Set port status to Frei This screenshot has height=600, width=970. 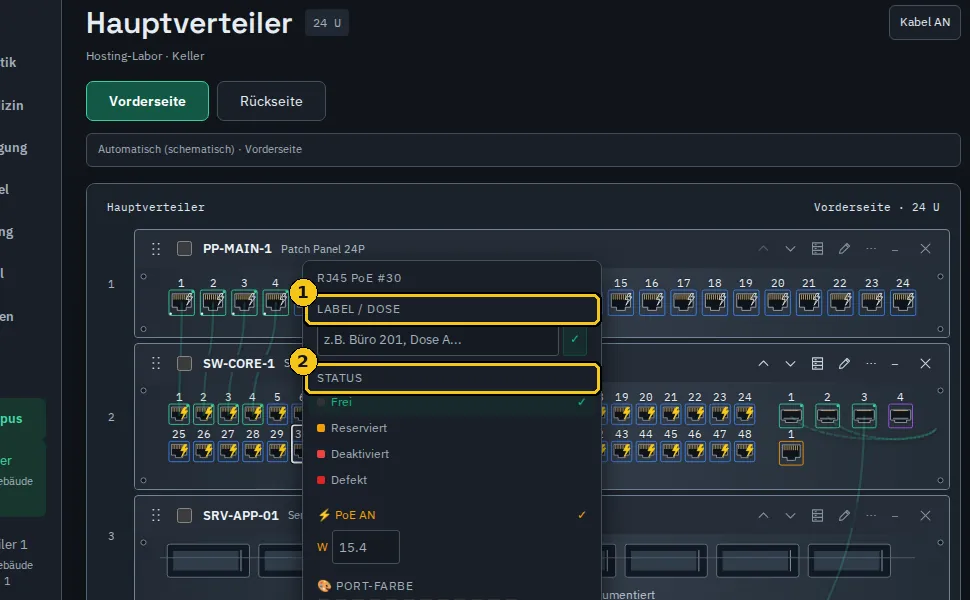[x=452, y=402]
